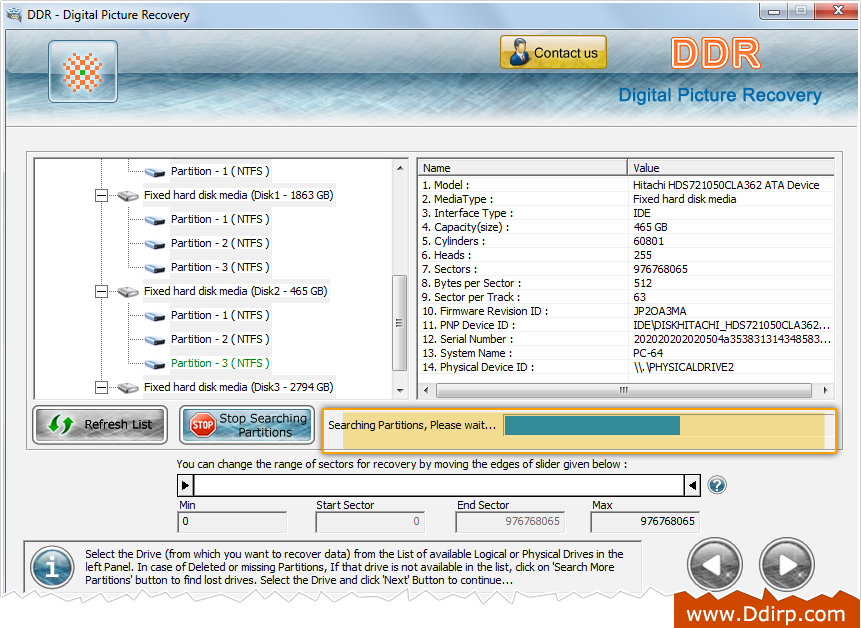Click the '4. Capacity(size) :' row
The height and width of the screenshot is (628, 861).
pyautogui.click(x=627, y=227)
